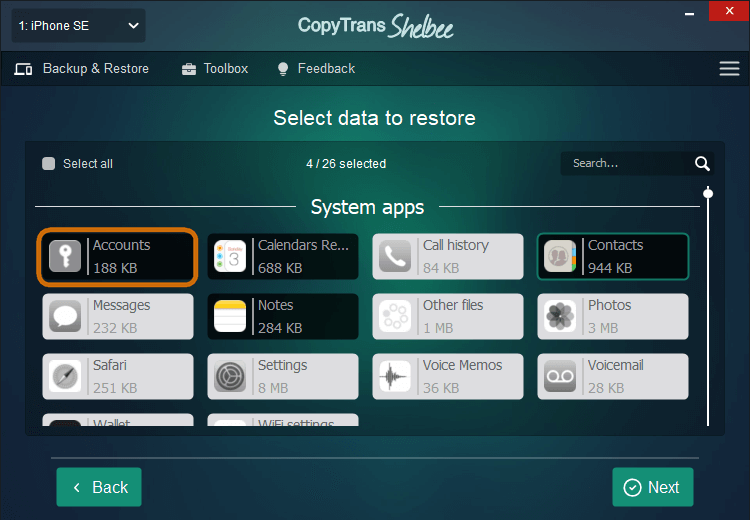This screenshot has width=750, height=520.
Task: Click the Feedback lightbulb icon
Action: [x=283, y=69]
